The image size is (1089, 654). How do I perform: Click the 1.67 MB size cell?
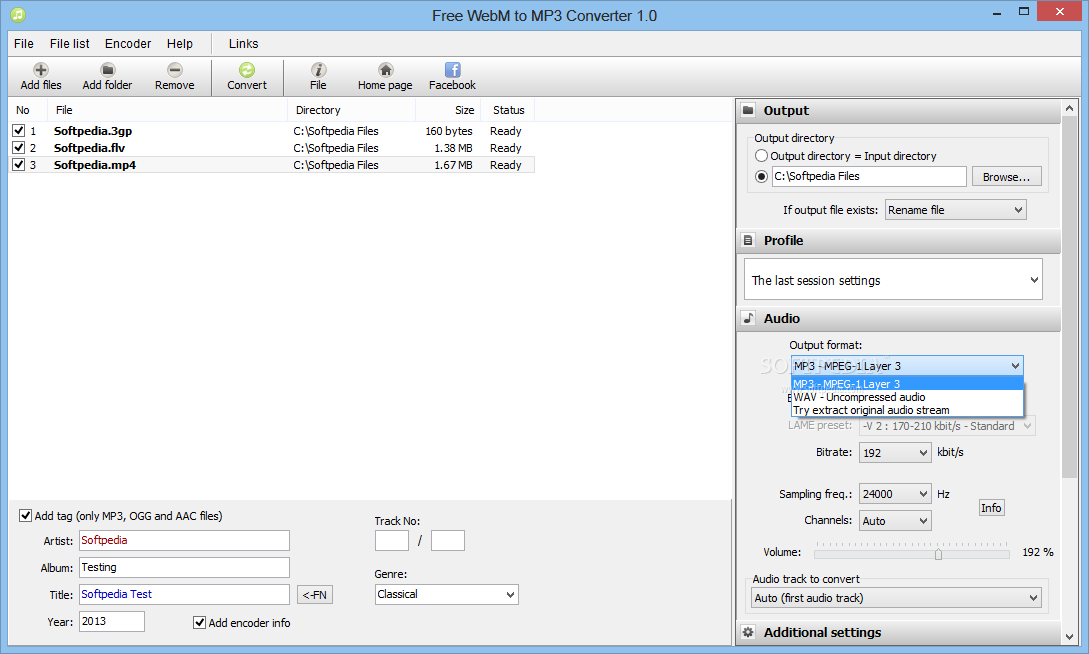[454, 165]
